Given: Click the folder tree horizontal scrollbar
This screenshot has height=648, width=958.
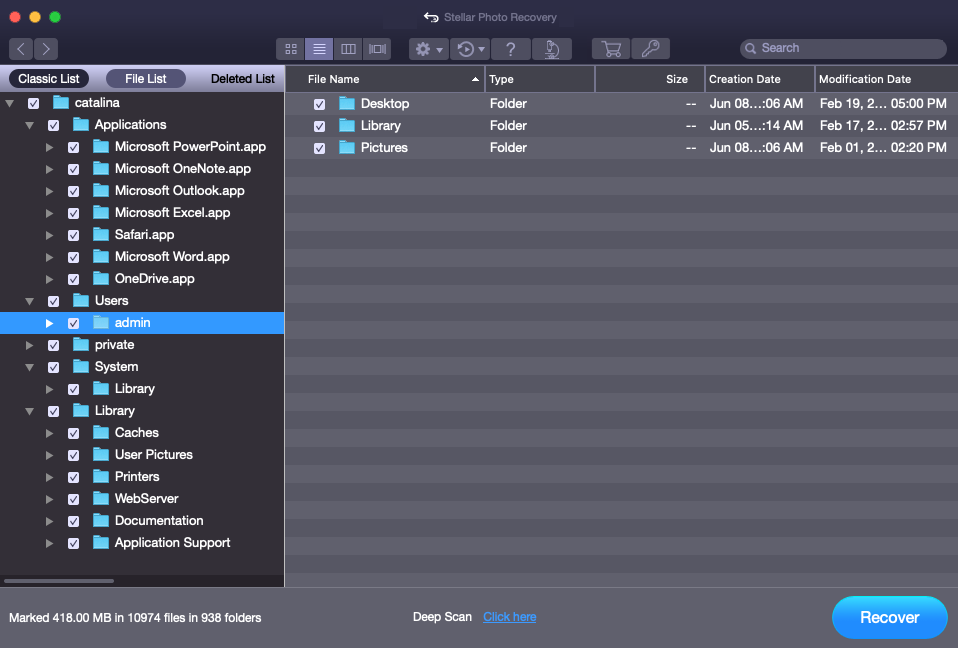Looking at the screenshot, I should click(x=59, y=581).
